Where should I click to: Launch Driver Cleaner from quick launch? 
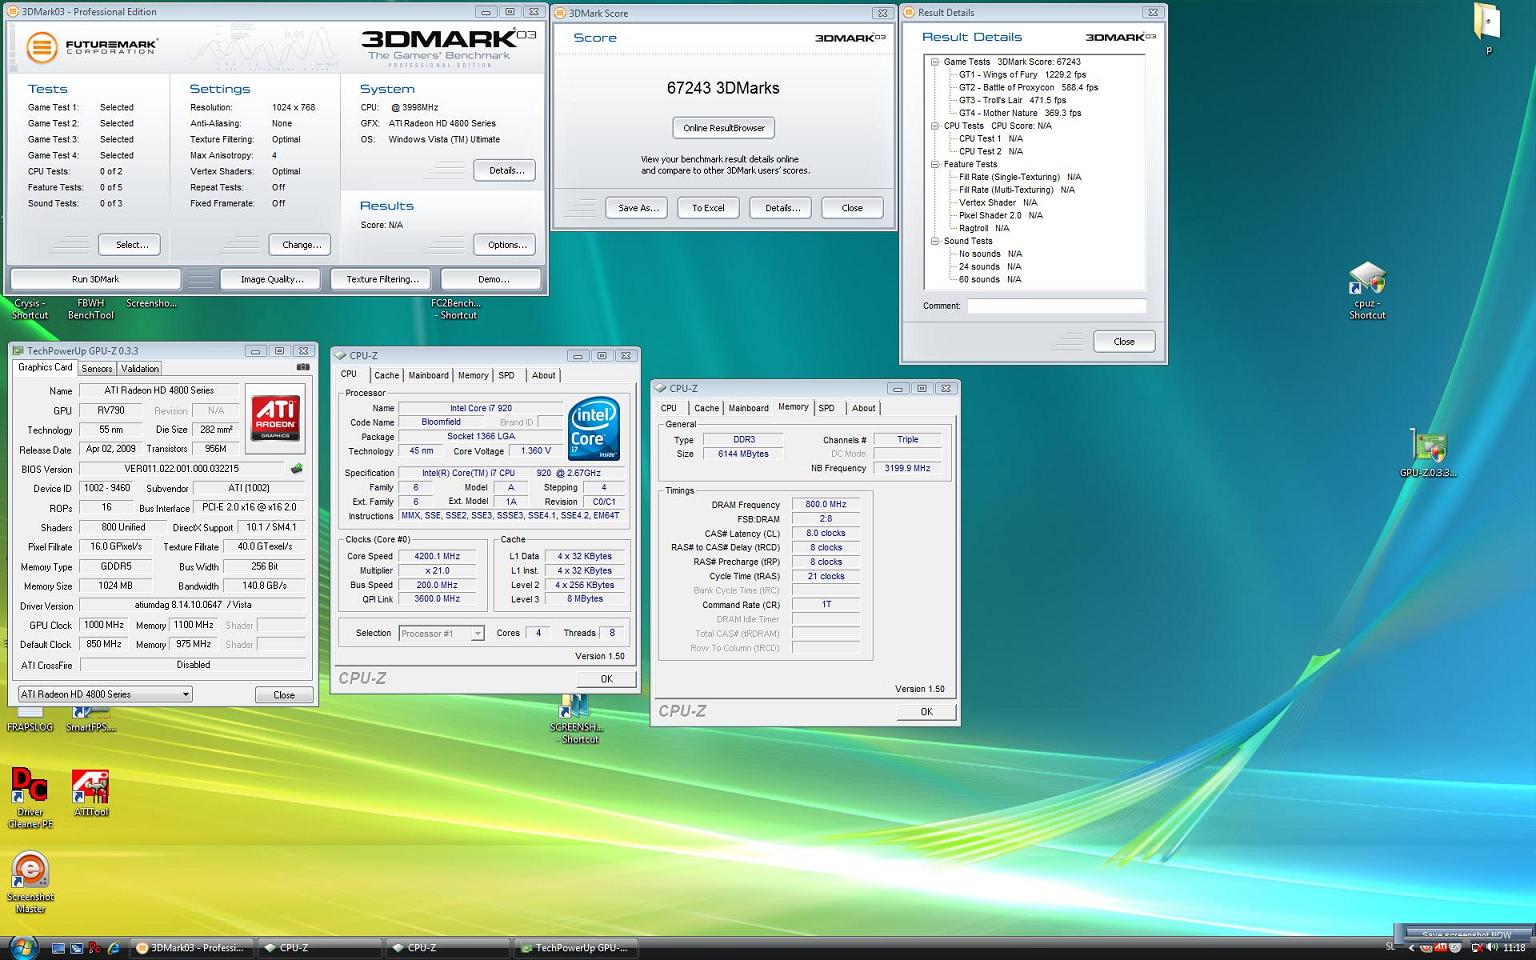tap(95, 947)
